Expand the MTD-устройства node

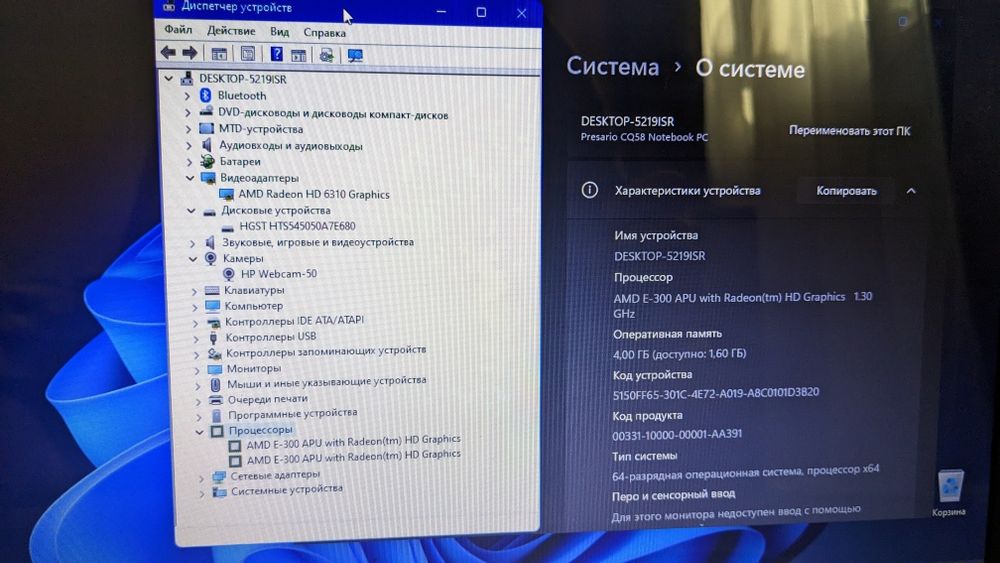[x=188, y=129]
